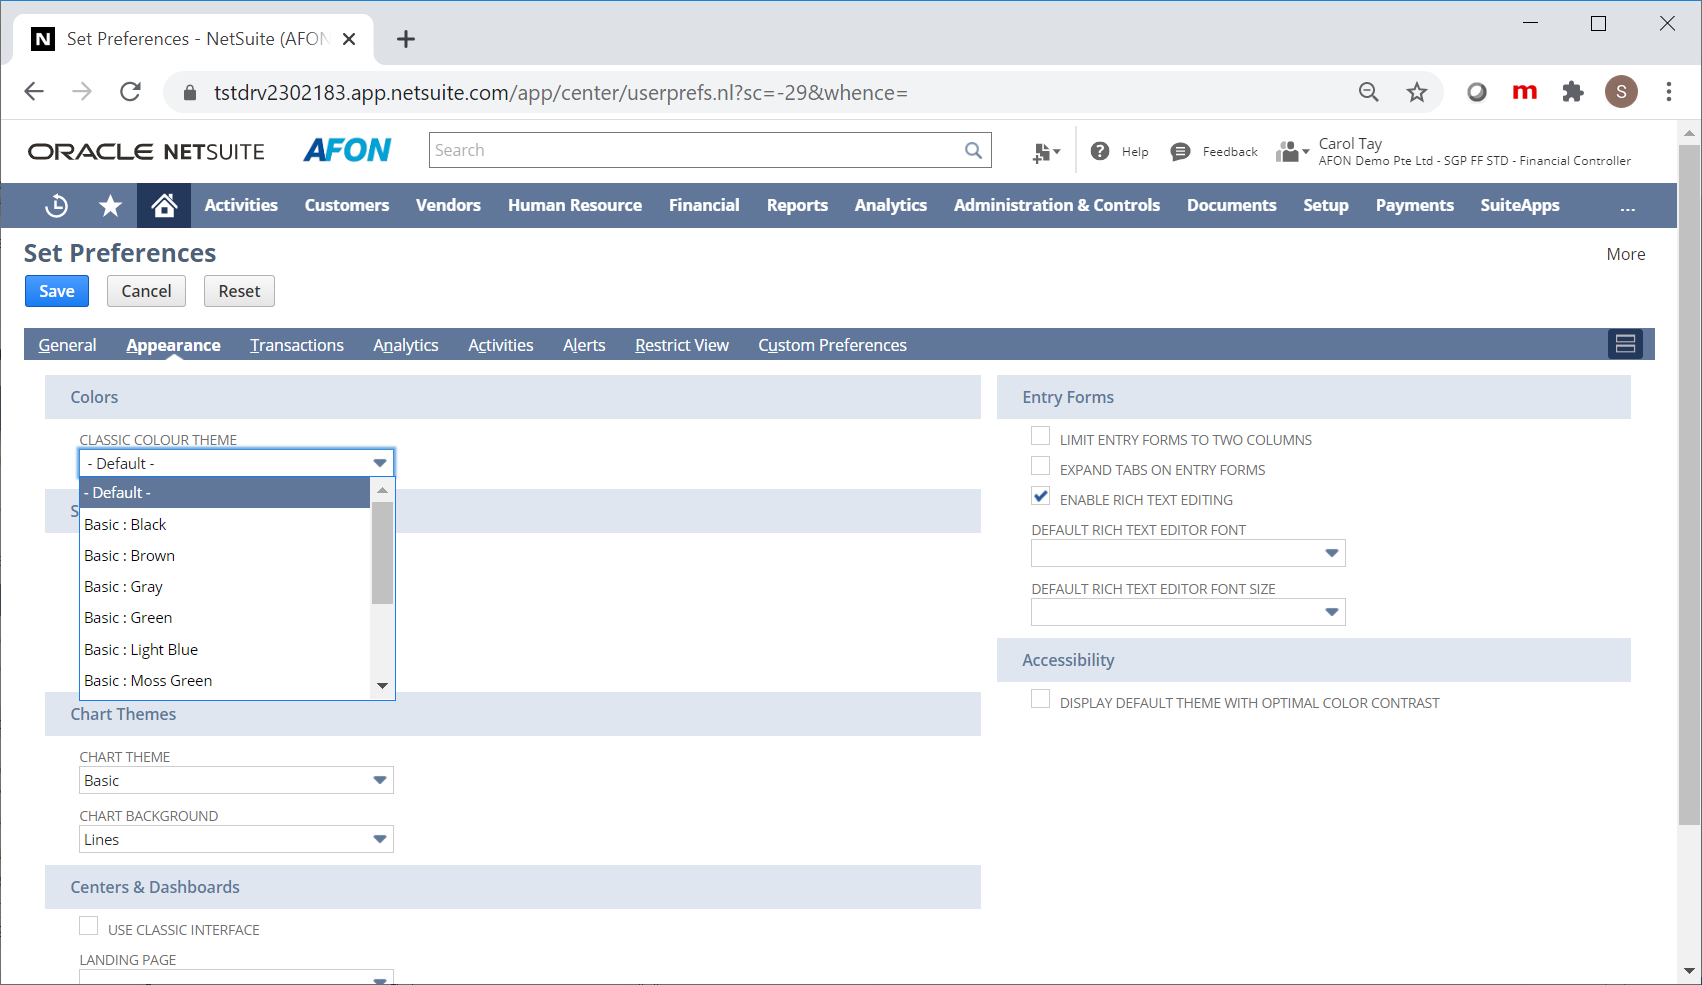This screenshot has width=1702, height=985.
Task: Open the Recent Records clock icon
Action: coord(56,205)
